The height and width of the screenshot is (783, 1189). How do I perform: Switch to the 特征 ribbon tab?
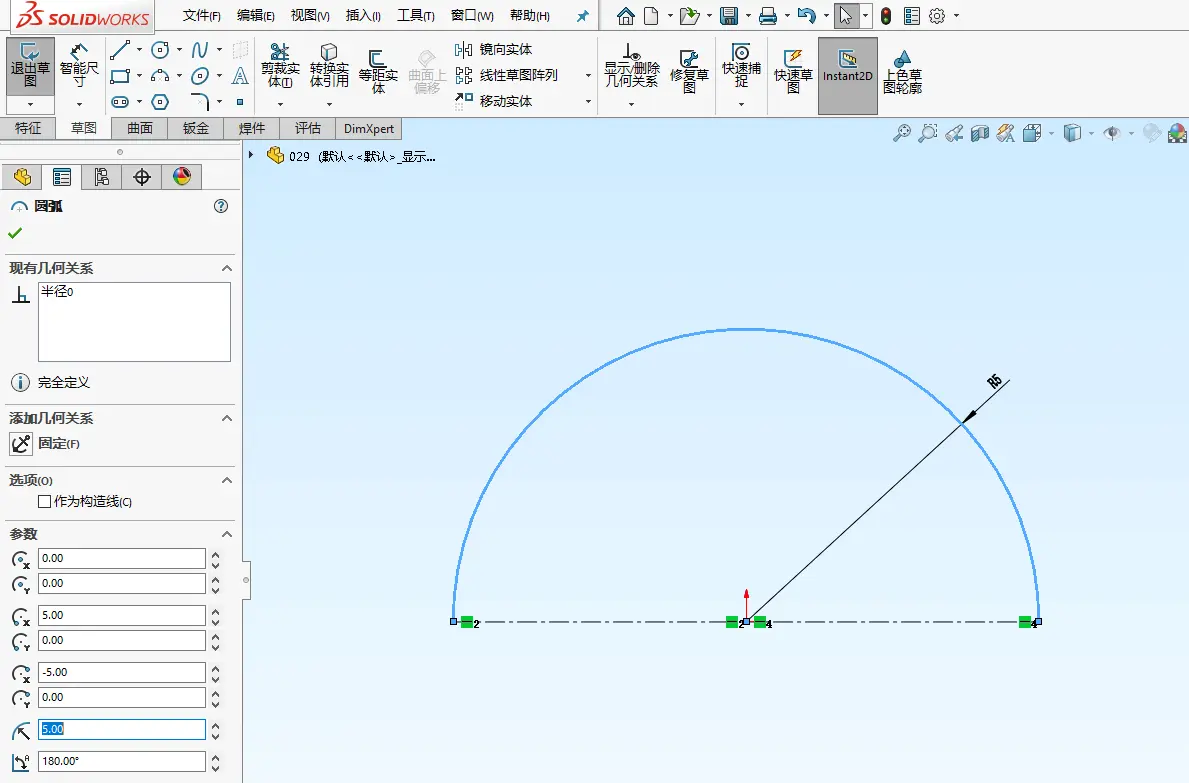click(x=28, y=128)
